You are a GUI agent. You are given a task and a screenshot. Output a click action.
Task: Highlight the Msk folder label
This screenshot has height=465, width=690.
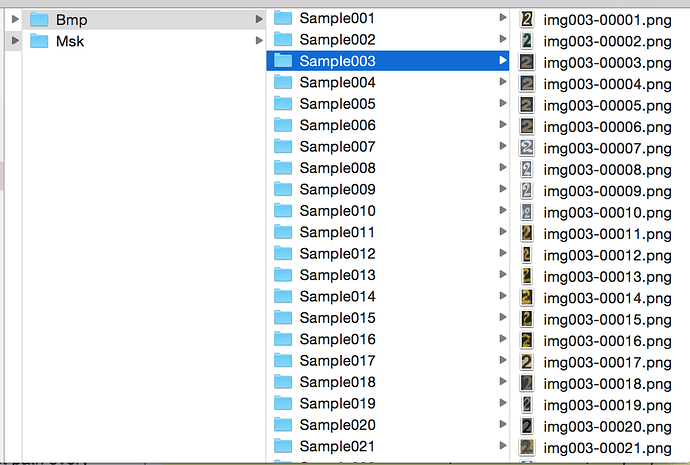pos(70,41)
